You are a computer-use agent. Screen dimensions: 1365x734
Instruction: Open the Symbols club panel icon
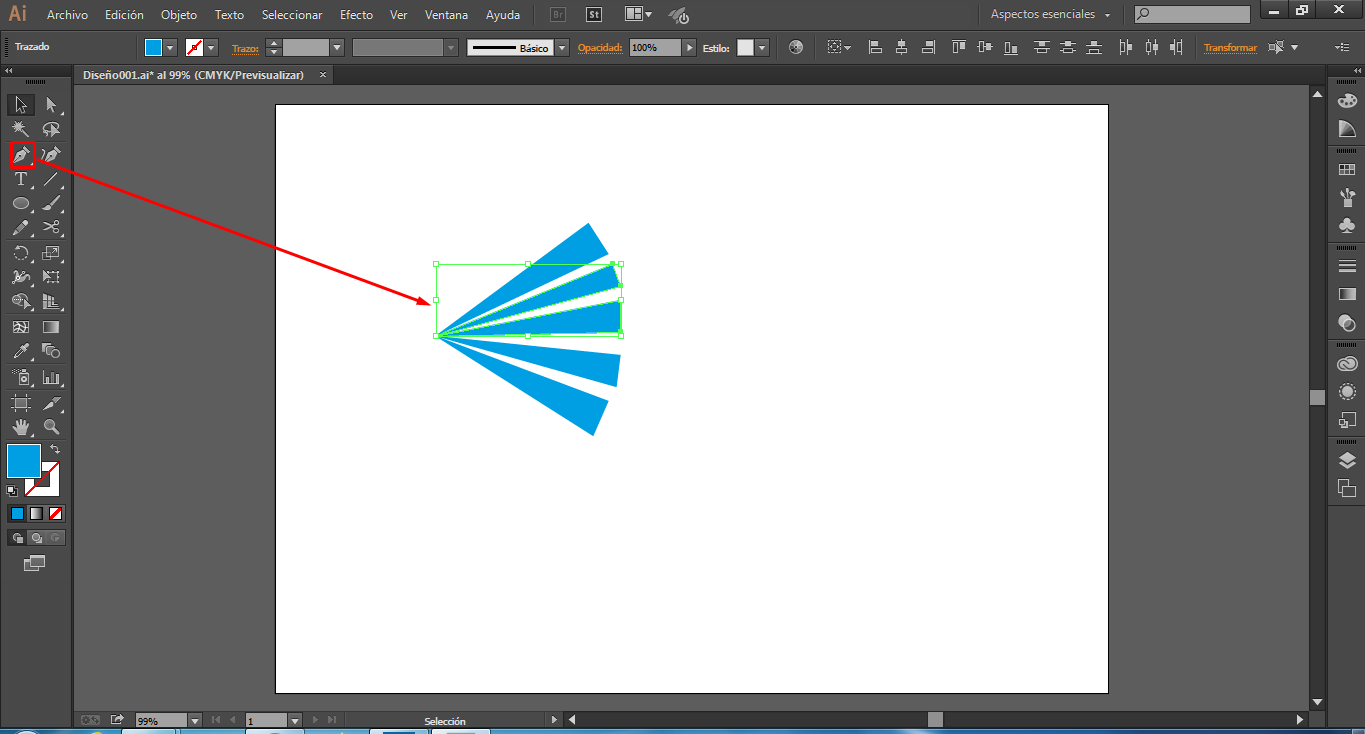pos(1347,226)
